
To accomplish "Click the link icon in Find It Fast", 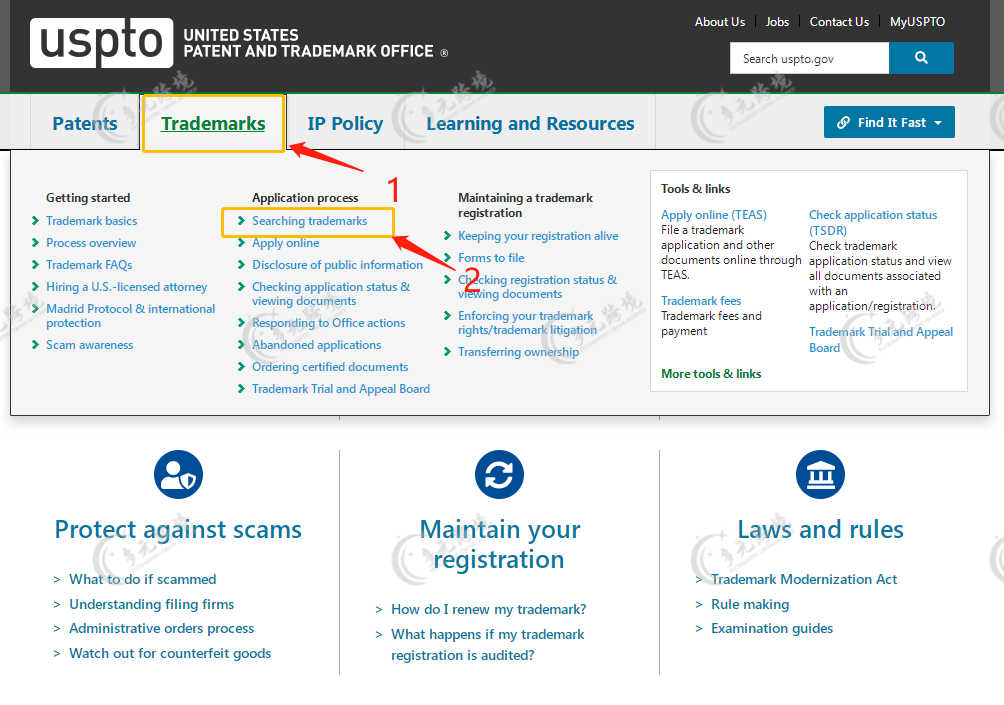I will 843,122.
